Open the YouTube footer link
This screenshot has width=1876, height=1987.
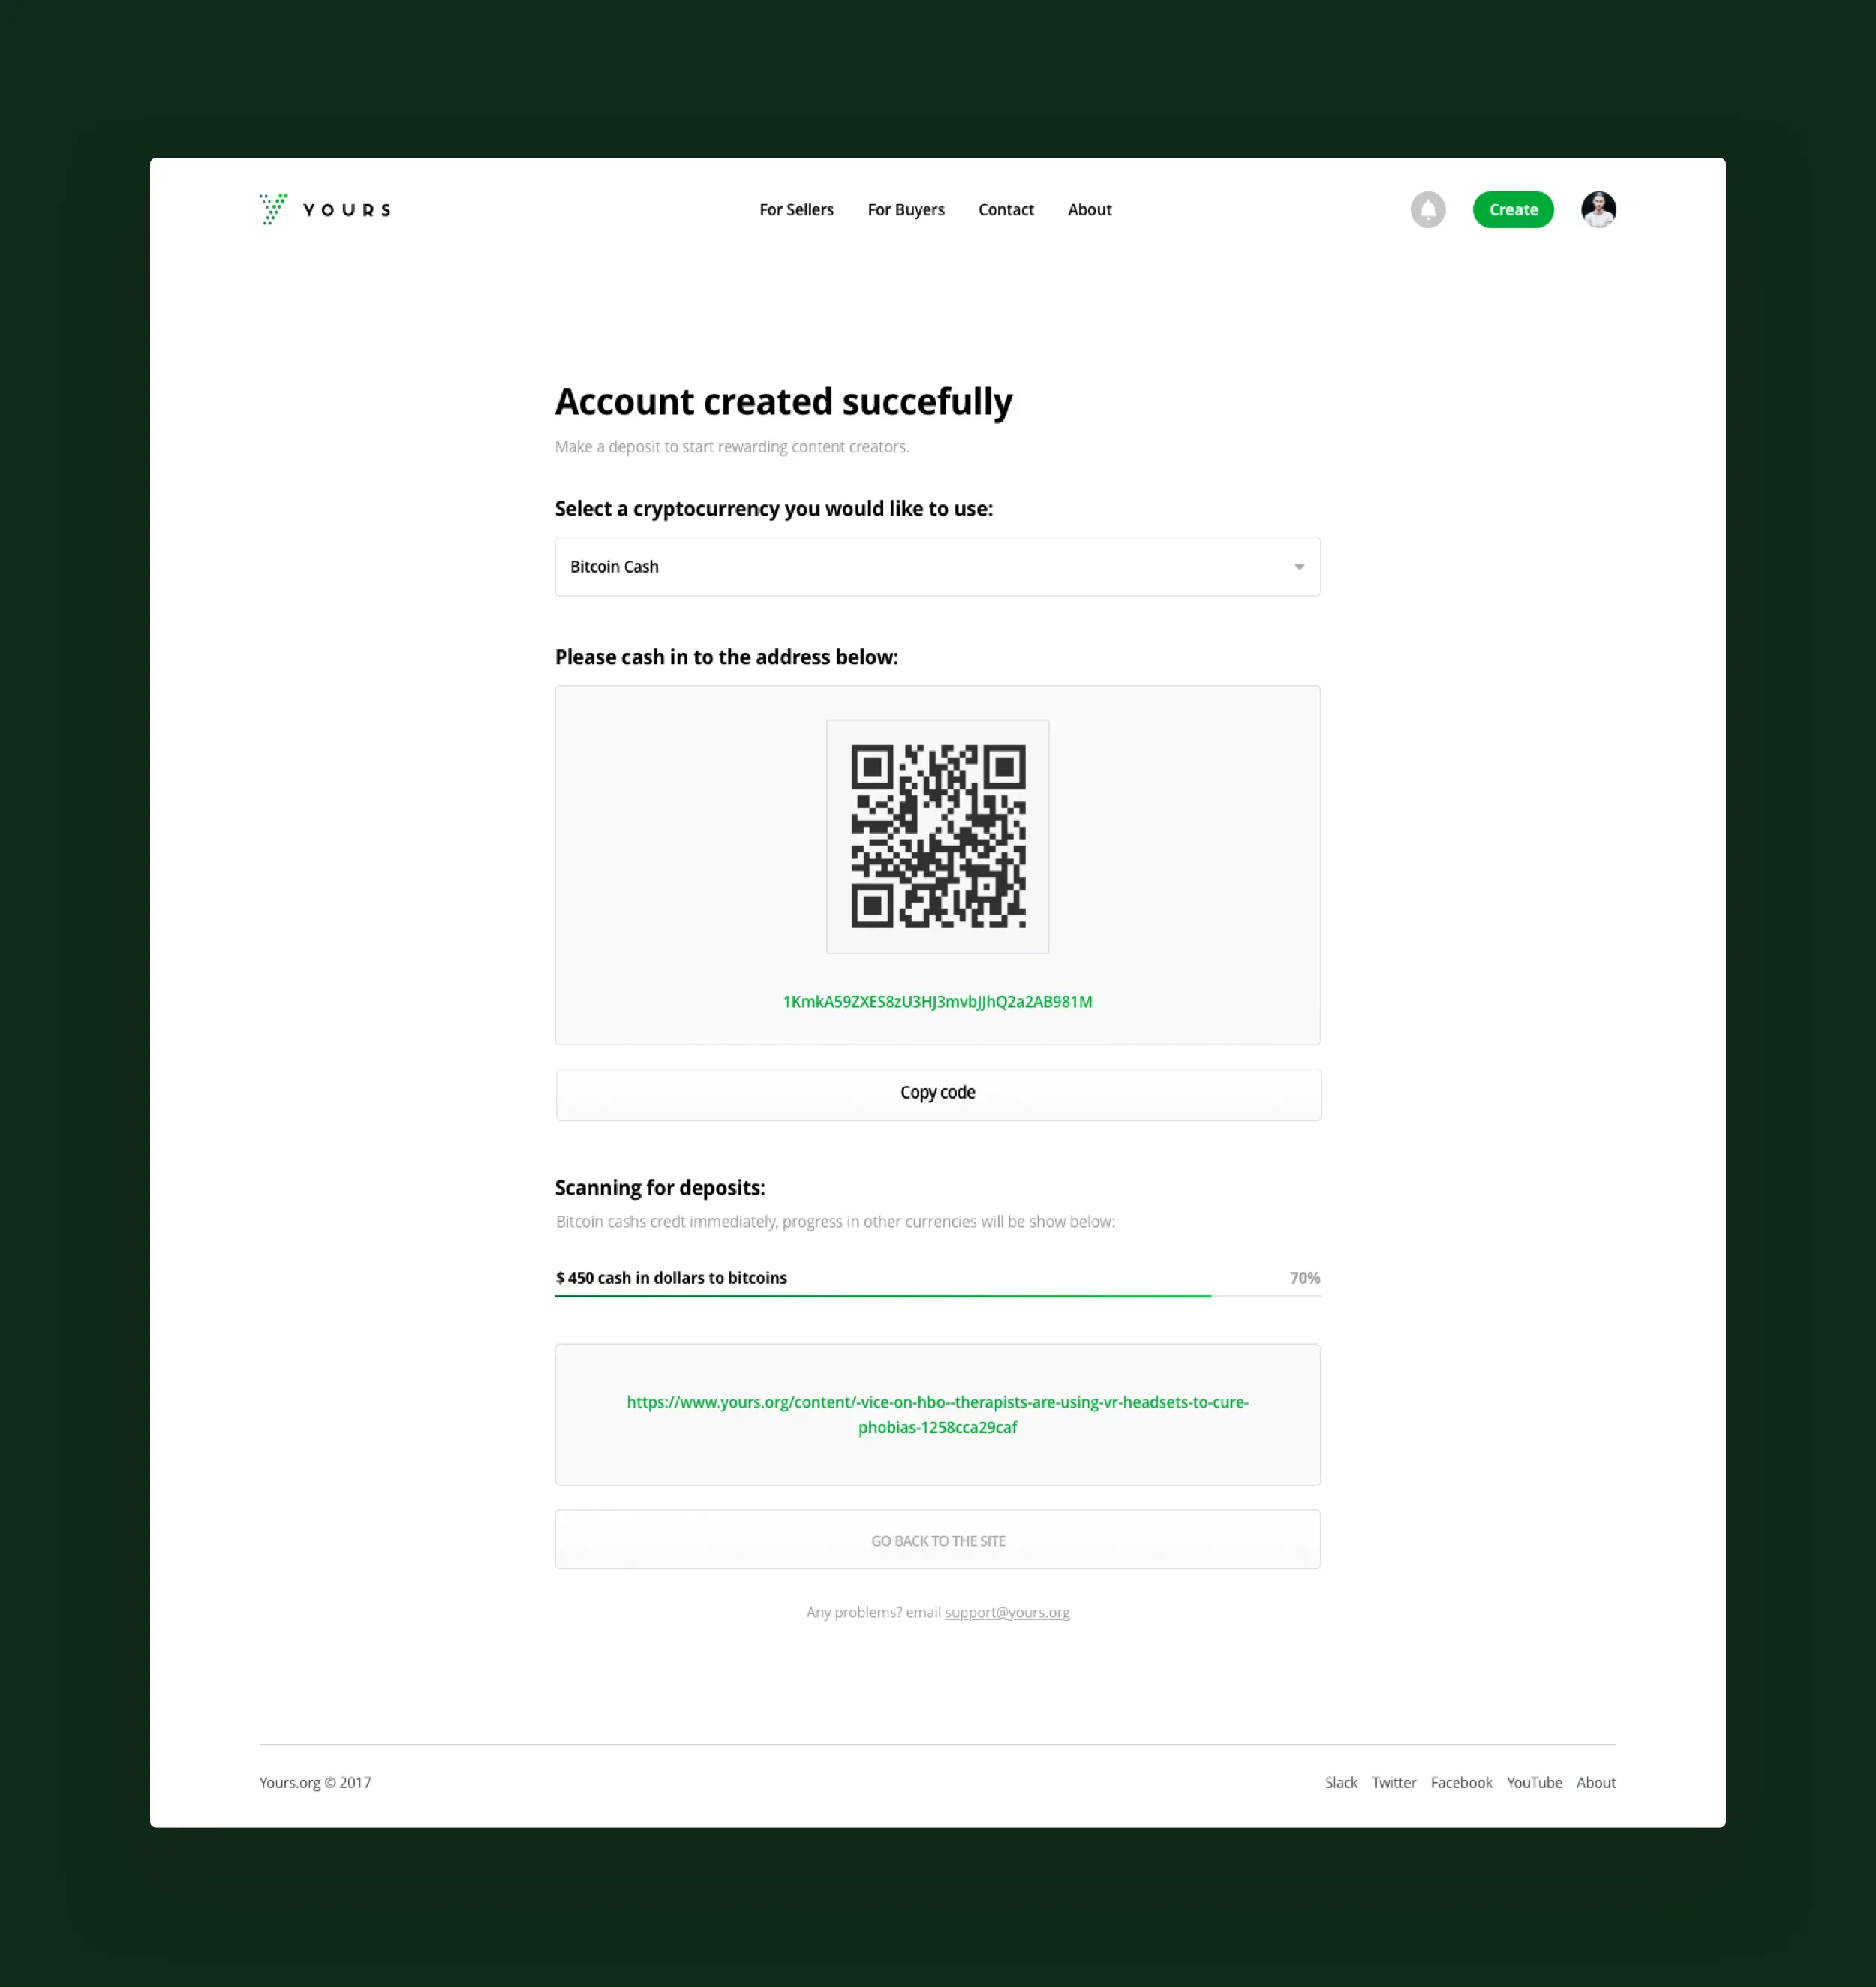pyautogui.click(x=1534, y=1782)
